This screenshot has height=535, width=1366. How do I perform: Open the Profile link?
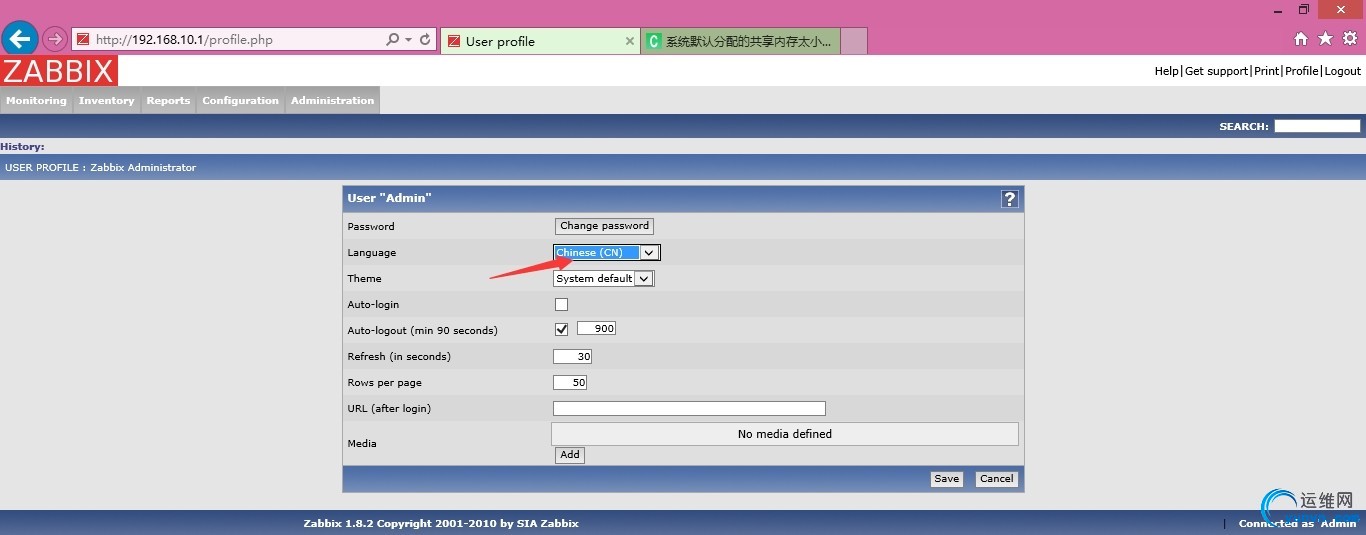pos(1301,71)
